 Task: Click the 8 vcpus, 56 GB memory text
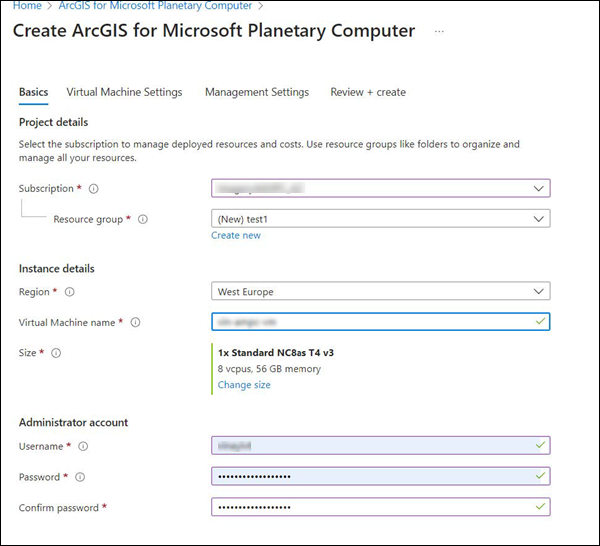(269, 369)
